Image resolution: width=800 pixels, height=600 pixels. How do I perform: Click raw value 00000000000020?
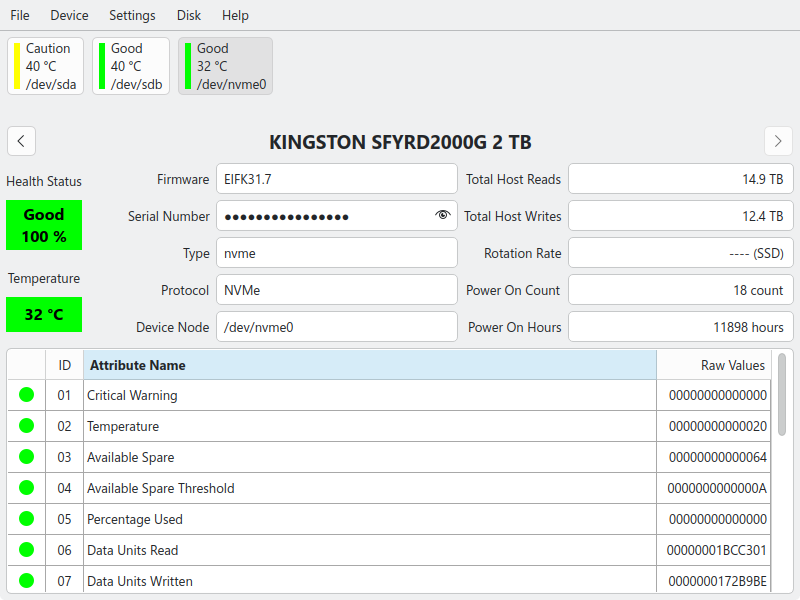click(x=717, y=426)
